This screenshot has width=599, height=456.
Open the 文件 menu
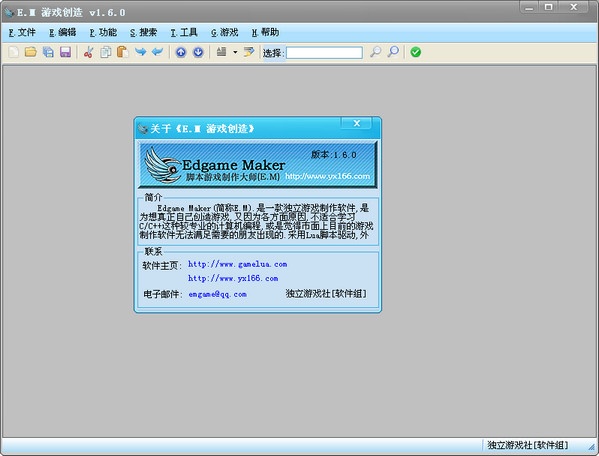pos(22,32)
